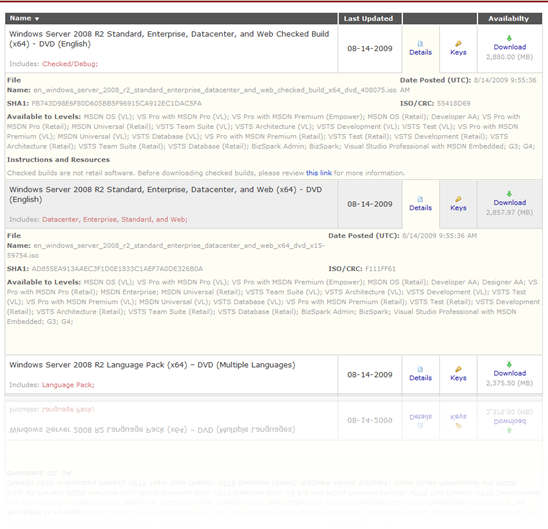Click Details page icon for Language Pack row
This screenshot has height=529, width=548.
pyautogui.click(x=420, y=369)
